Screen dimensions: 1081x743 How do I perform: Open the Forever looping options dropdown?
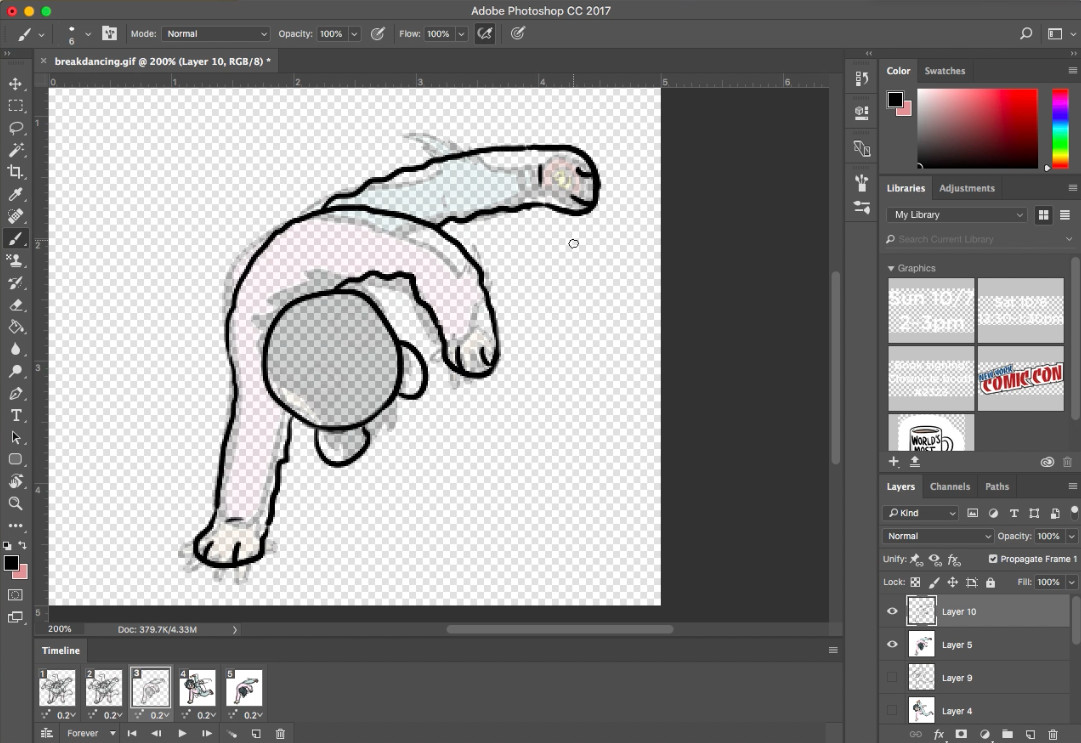[x=90, y=733]
